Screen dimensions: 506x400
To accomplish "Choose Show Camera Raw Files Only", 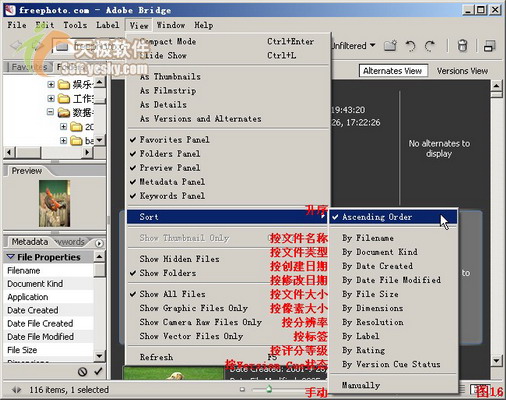I will (x=228, y=322).
